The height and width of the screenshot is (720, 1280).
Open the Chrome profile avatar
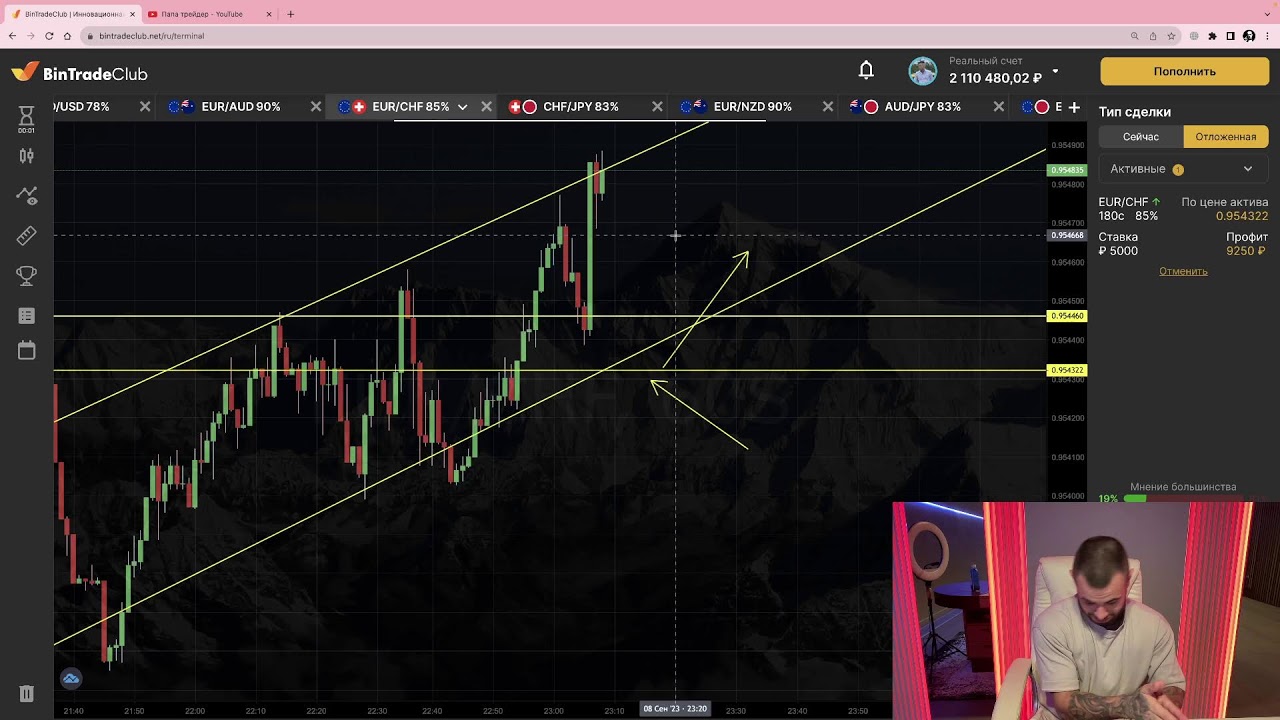coord(1249,36)
